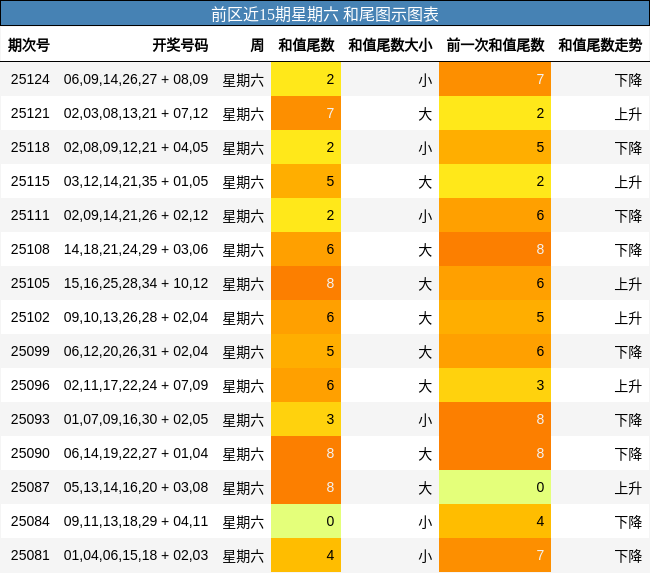Click issue number 25108
The width and height of the screenshot is (650, 573).
click(30, 249)
